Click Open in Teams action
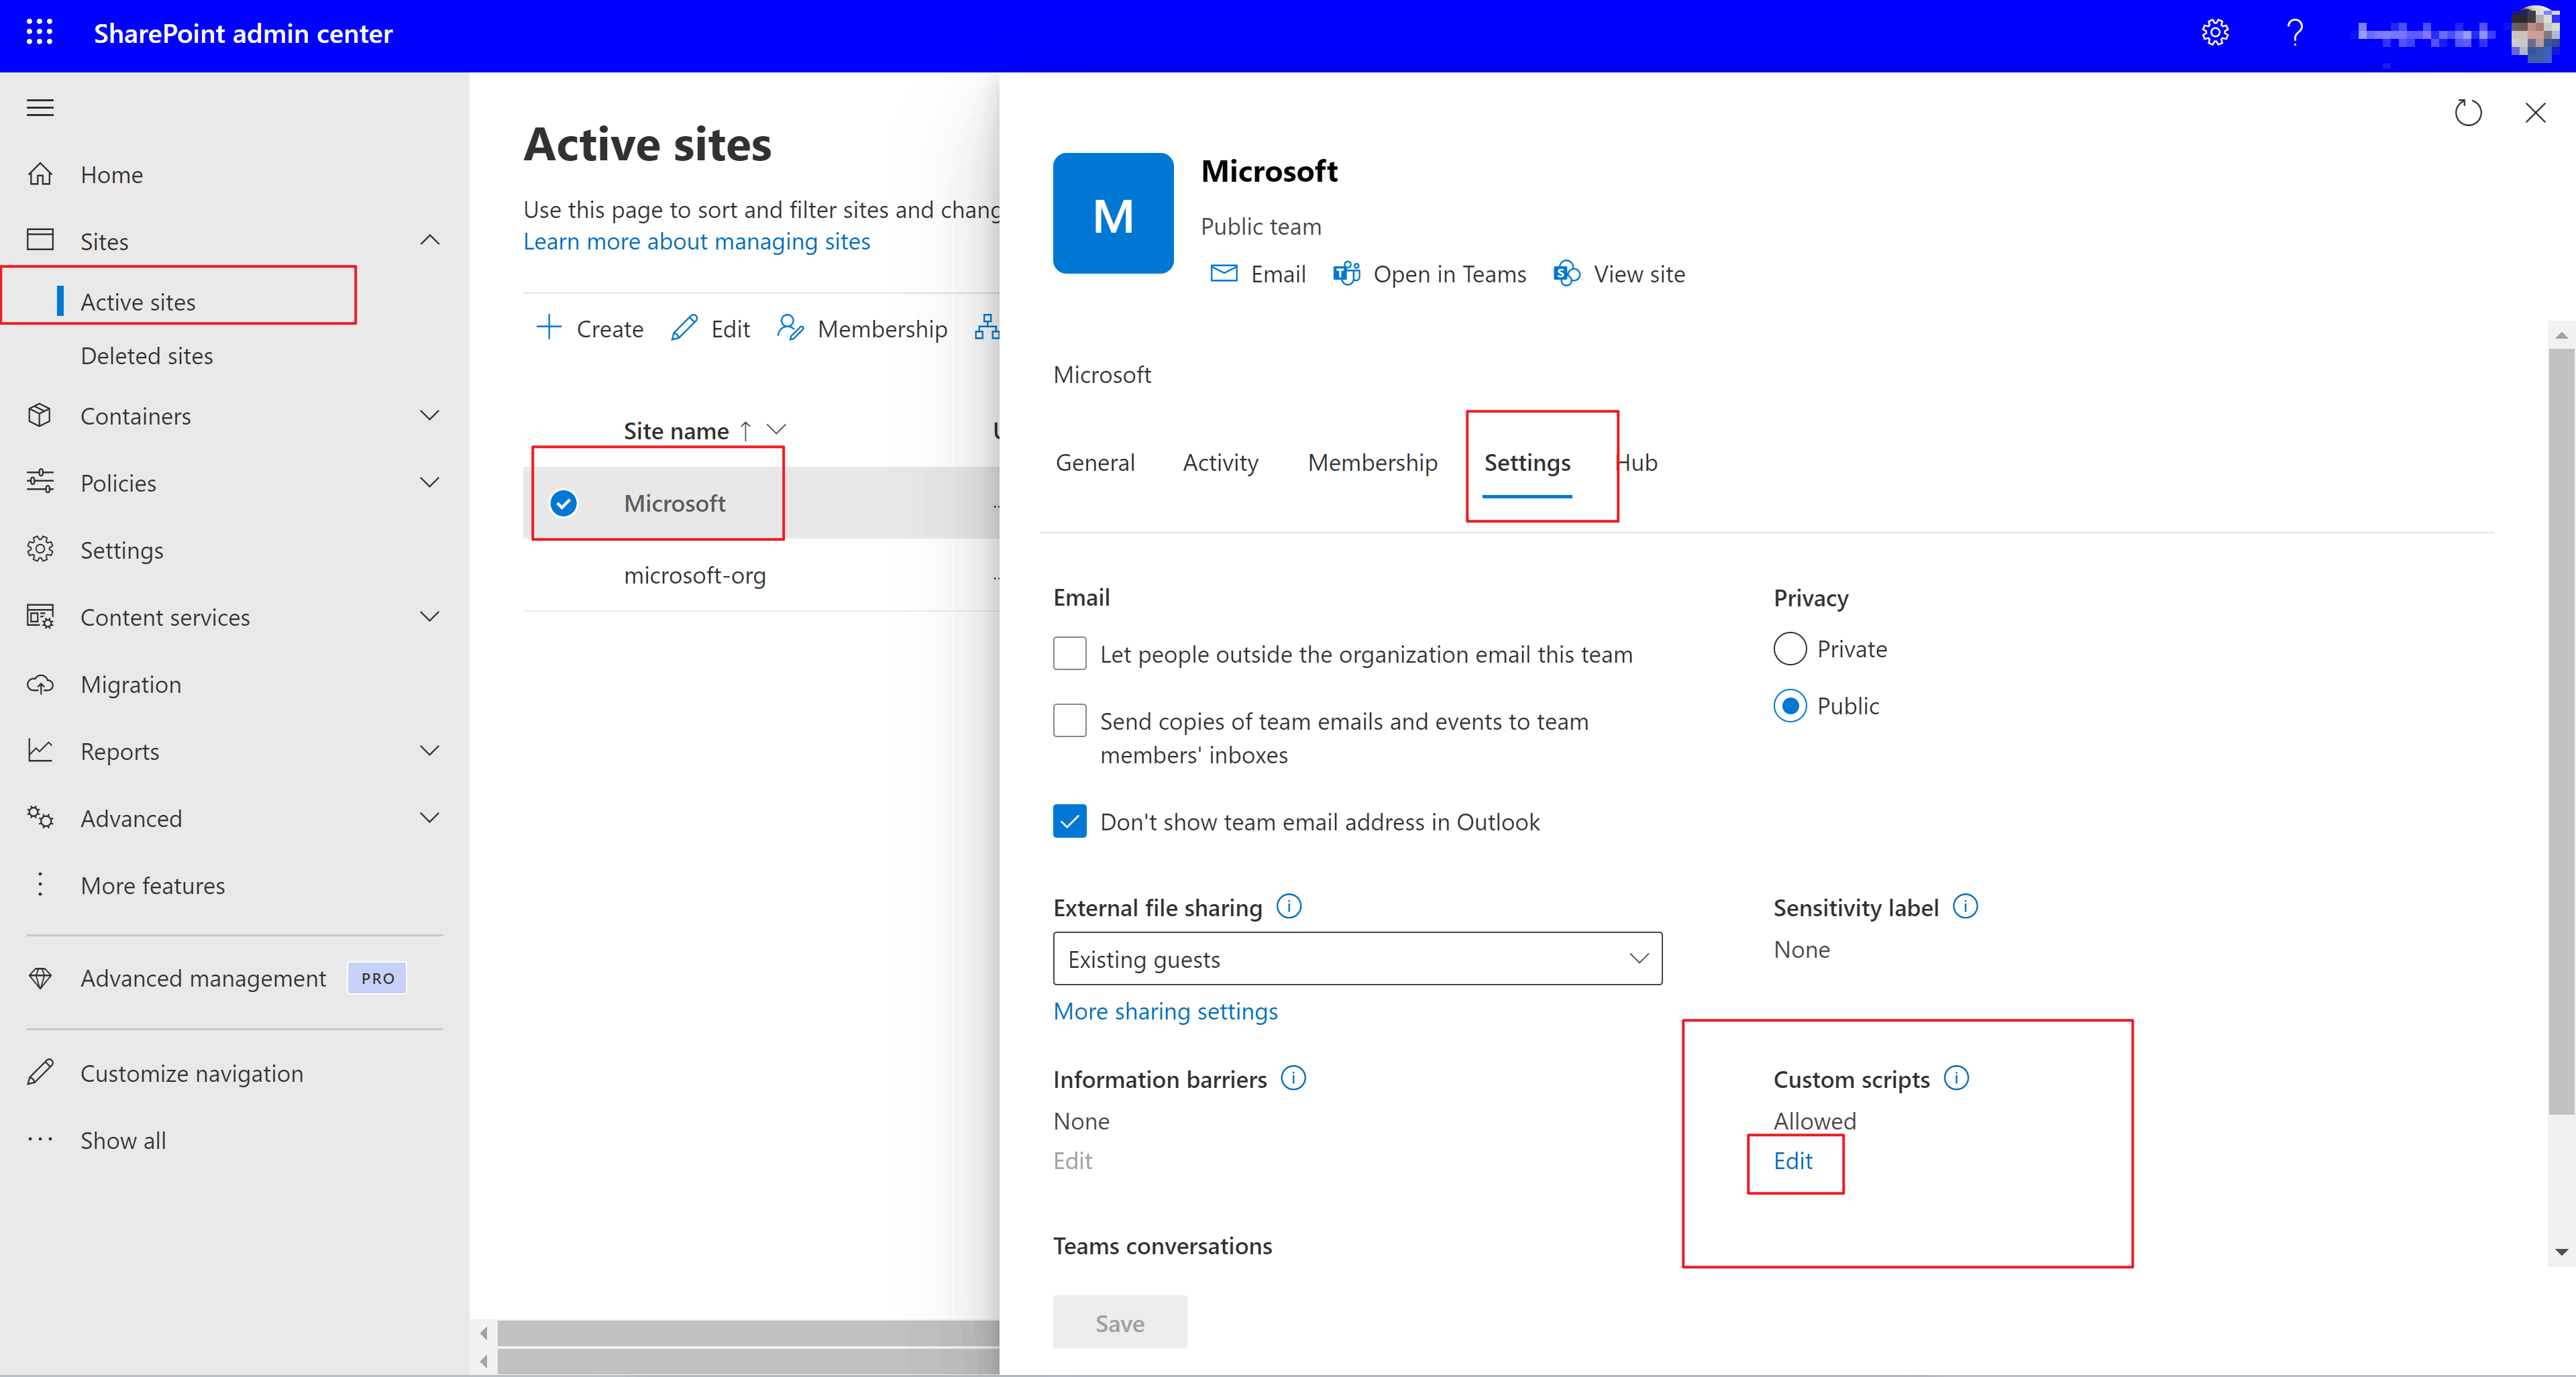Screen dimensions: 2576x1377 tap(1429, 274)
